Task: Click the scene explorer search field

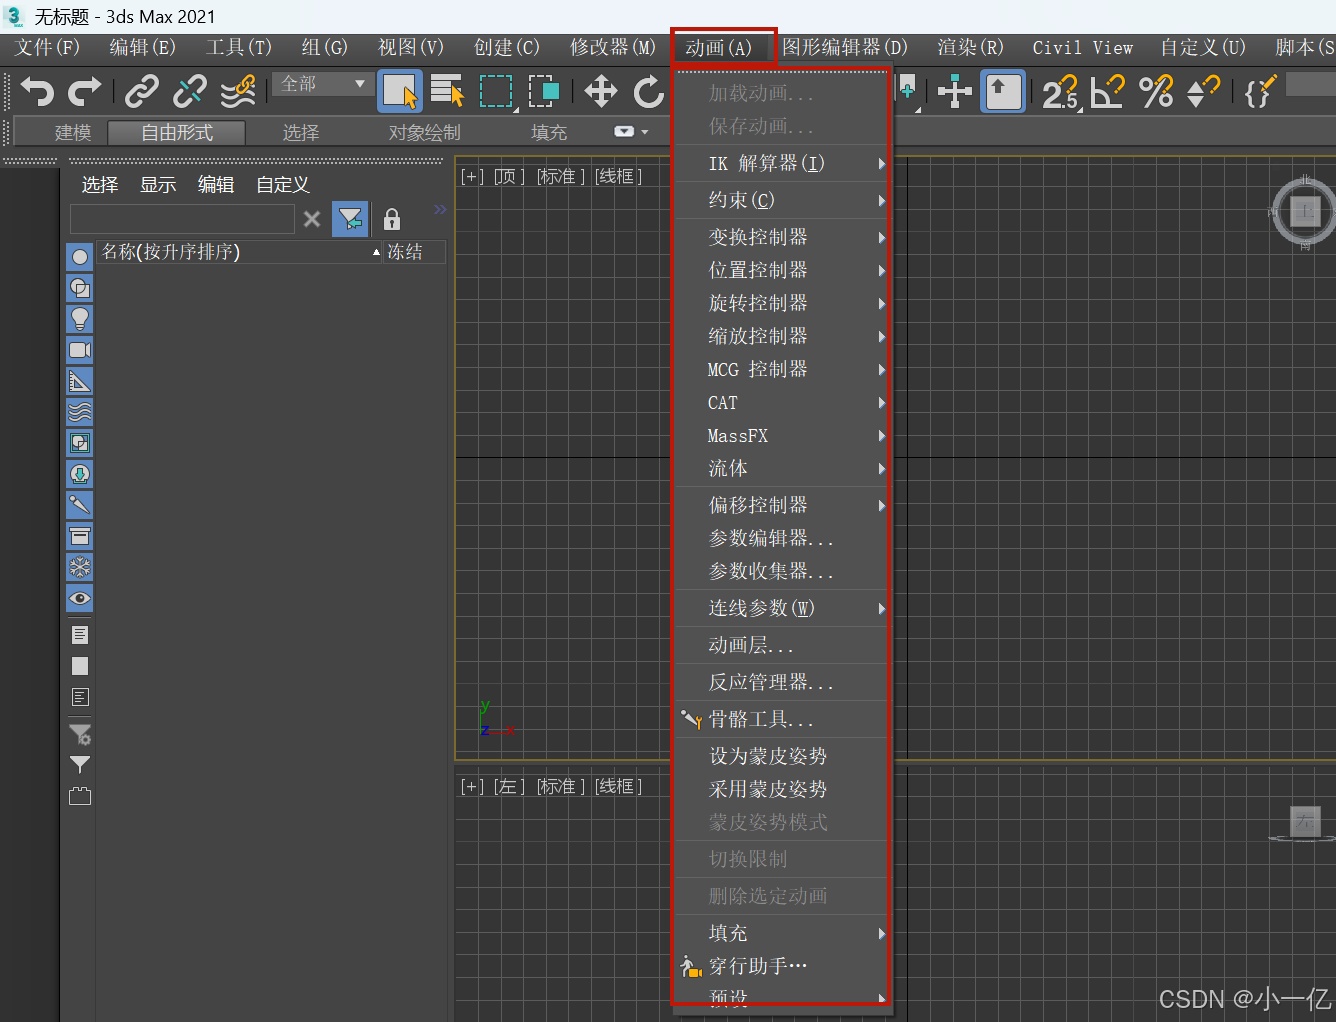Action: tap(182, 219)
